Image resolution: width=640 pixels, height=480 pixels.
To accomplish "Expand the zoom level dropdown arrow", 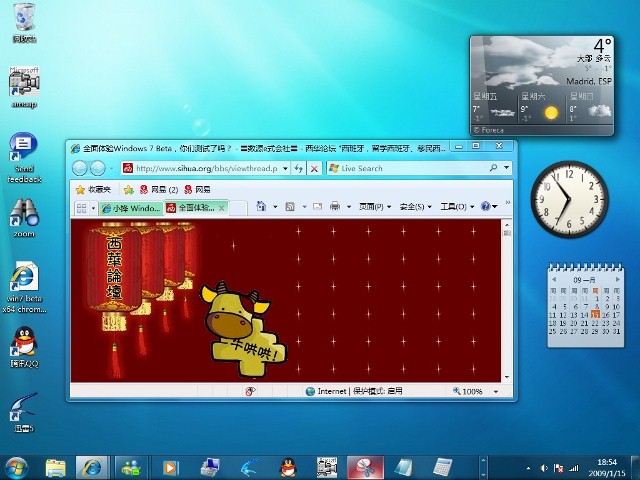I will [496, 392].
